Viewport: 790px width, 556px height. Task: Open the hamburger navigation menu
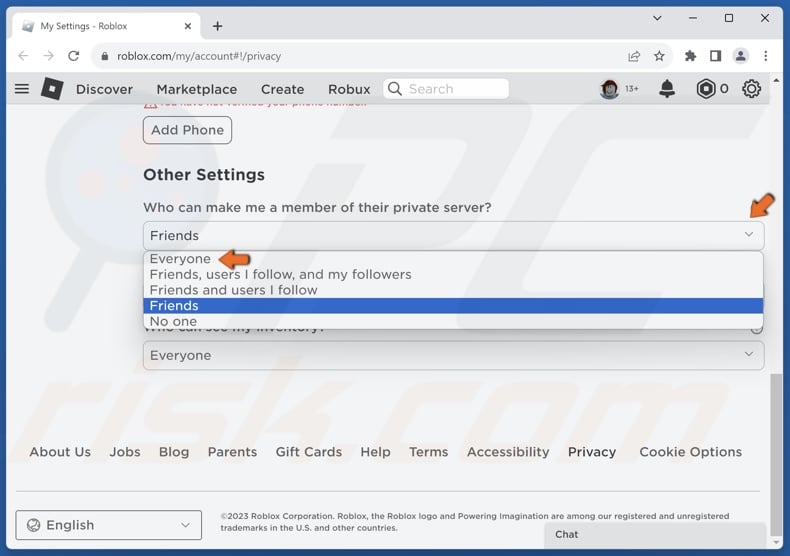click(x=22, y=89)
